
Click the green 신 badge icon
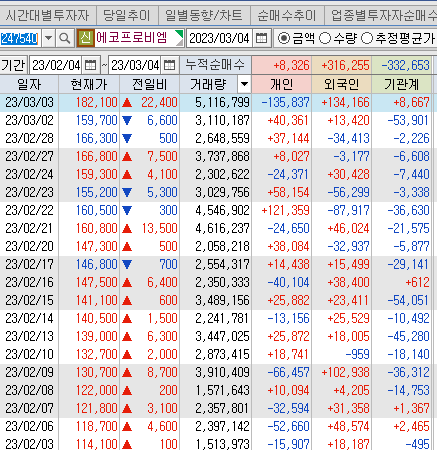click(x=85, y=38)
